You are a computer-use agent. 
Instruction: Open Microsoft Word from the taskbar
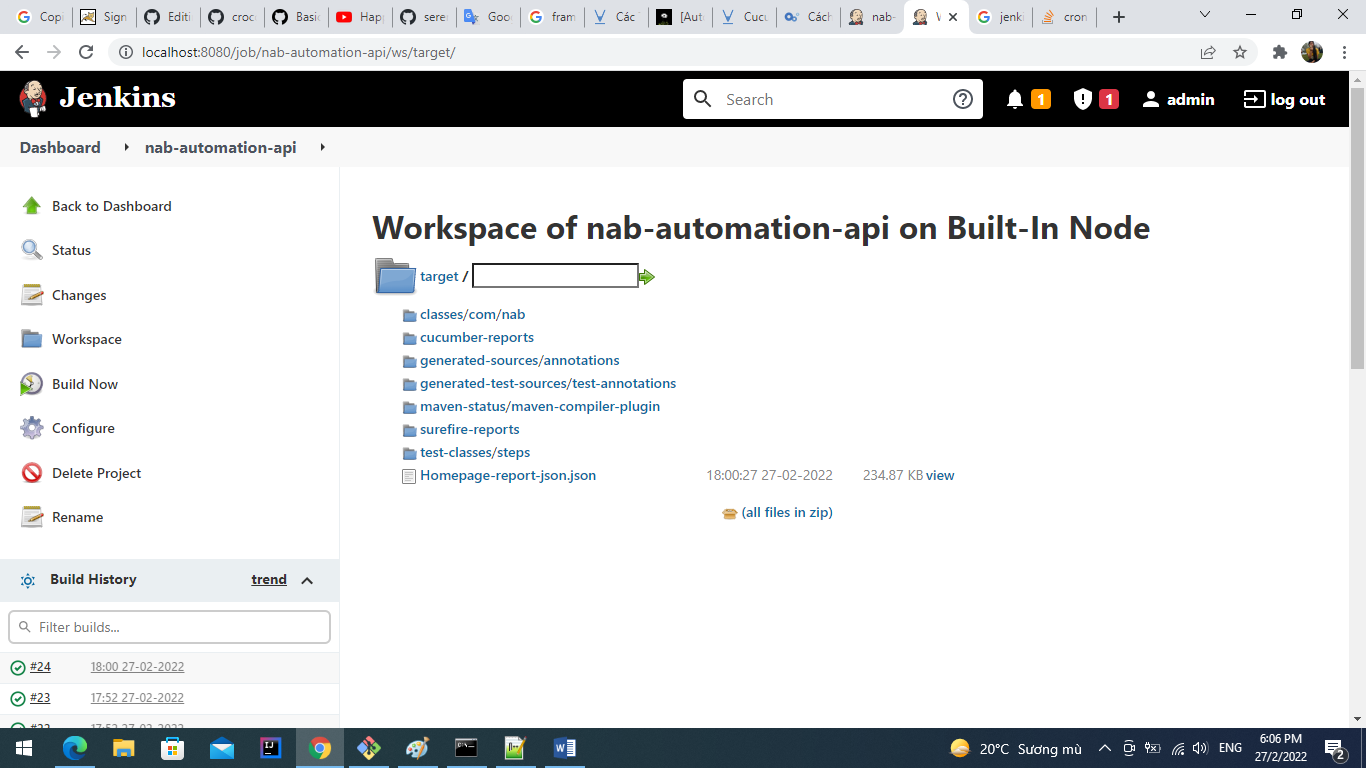564,747
